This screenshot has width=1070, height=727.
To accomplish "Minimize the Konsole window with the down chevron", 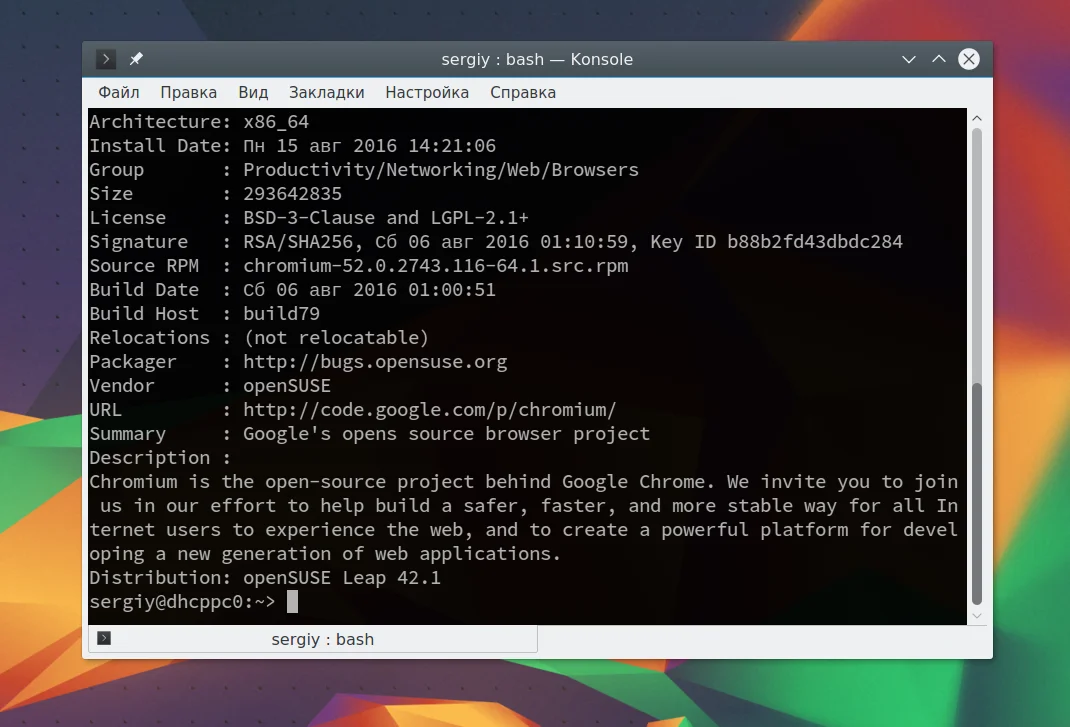I will point(908,59).
